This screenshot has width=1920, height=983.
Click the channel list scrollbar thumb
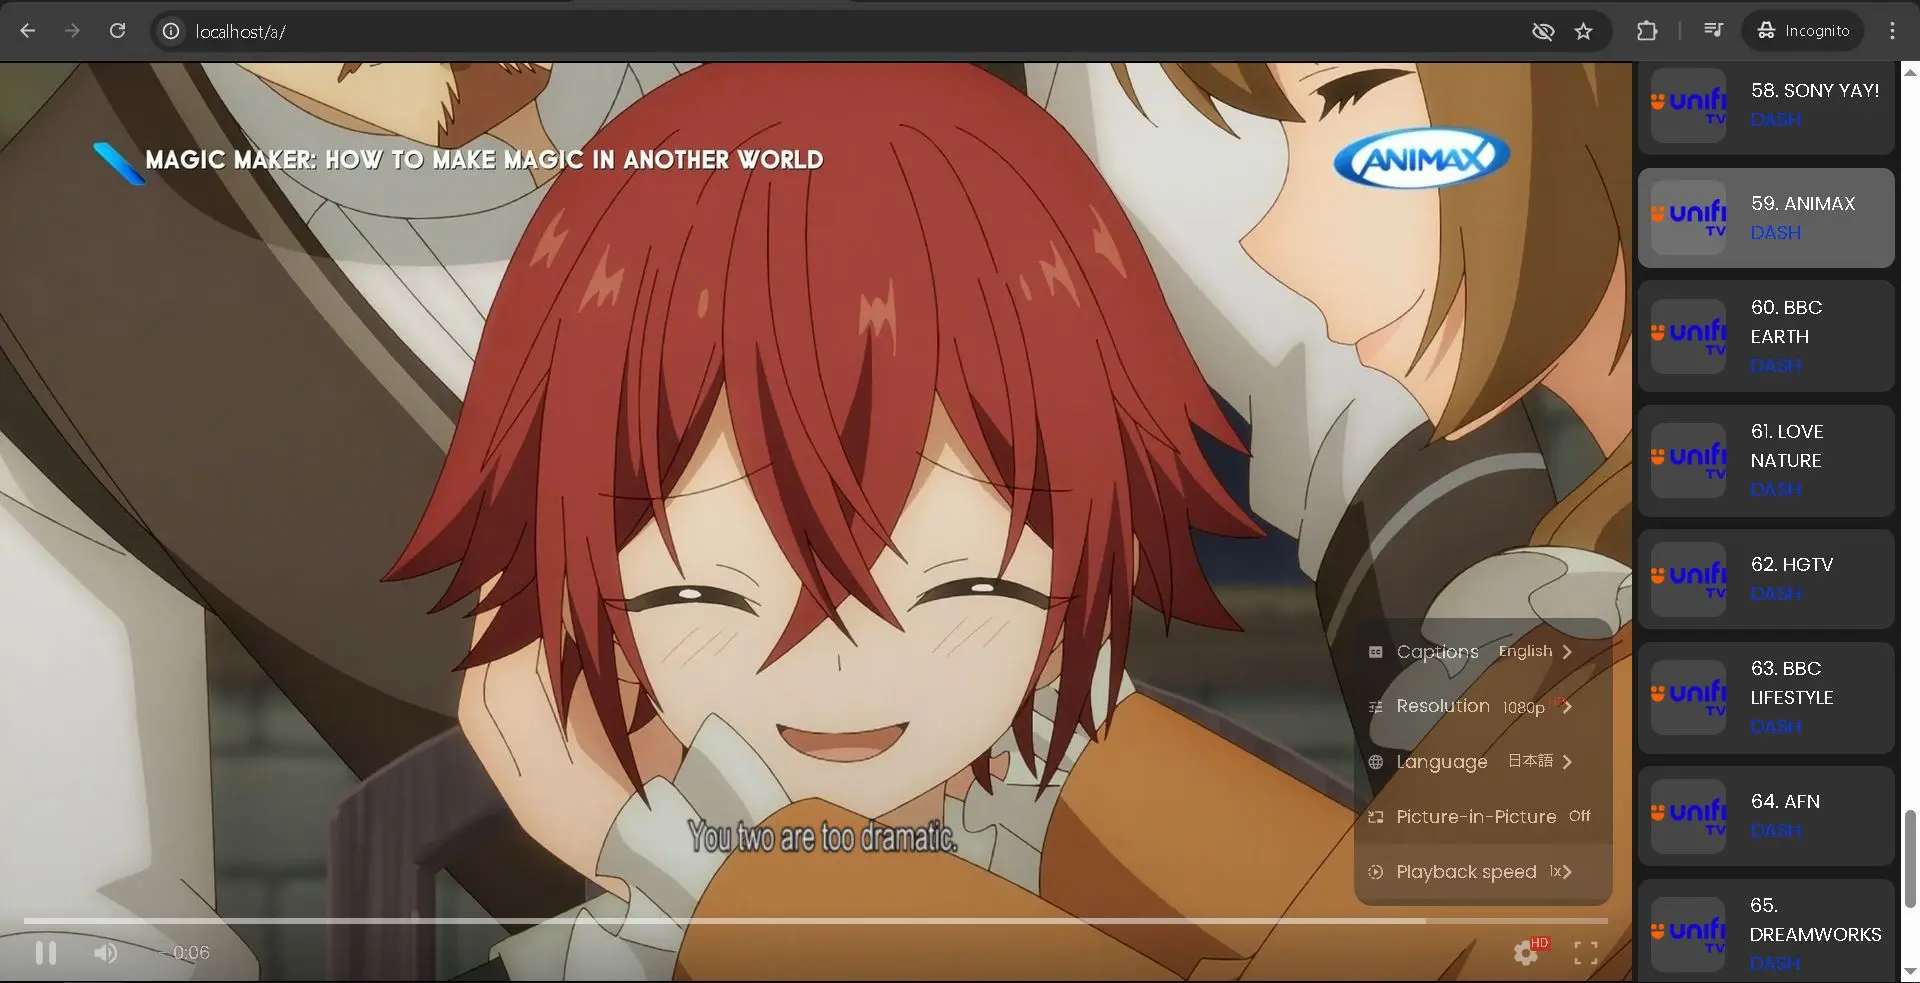[1910, 859]
